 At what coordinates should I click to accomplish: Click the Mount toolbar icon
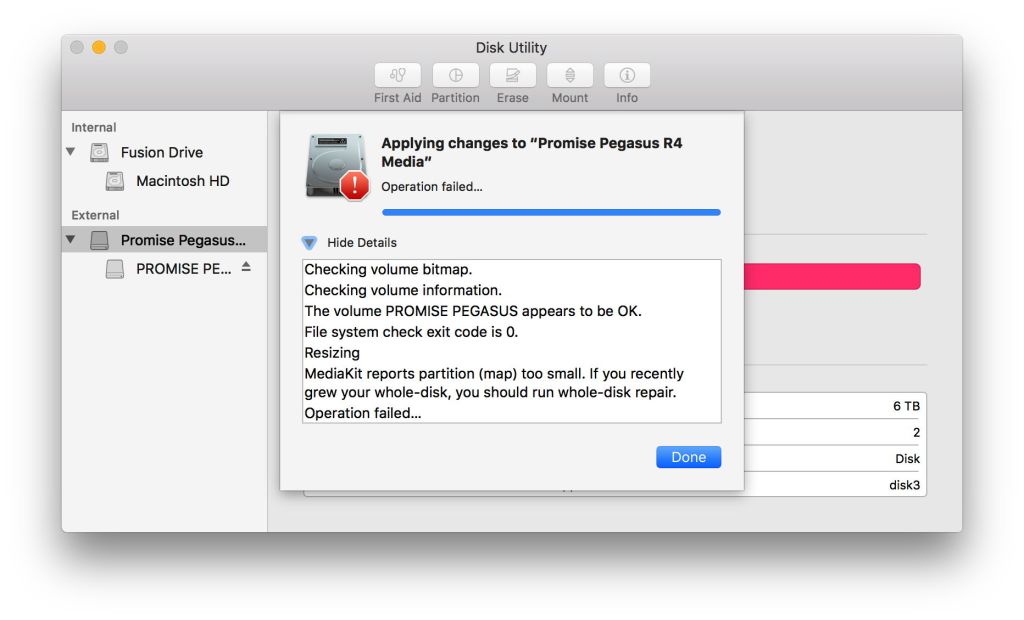[x=570, y=76]
